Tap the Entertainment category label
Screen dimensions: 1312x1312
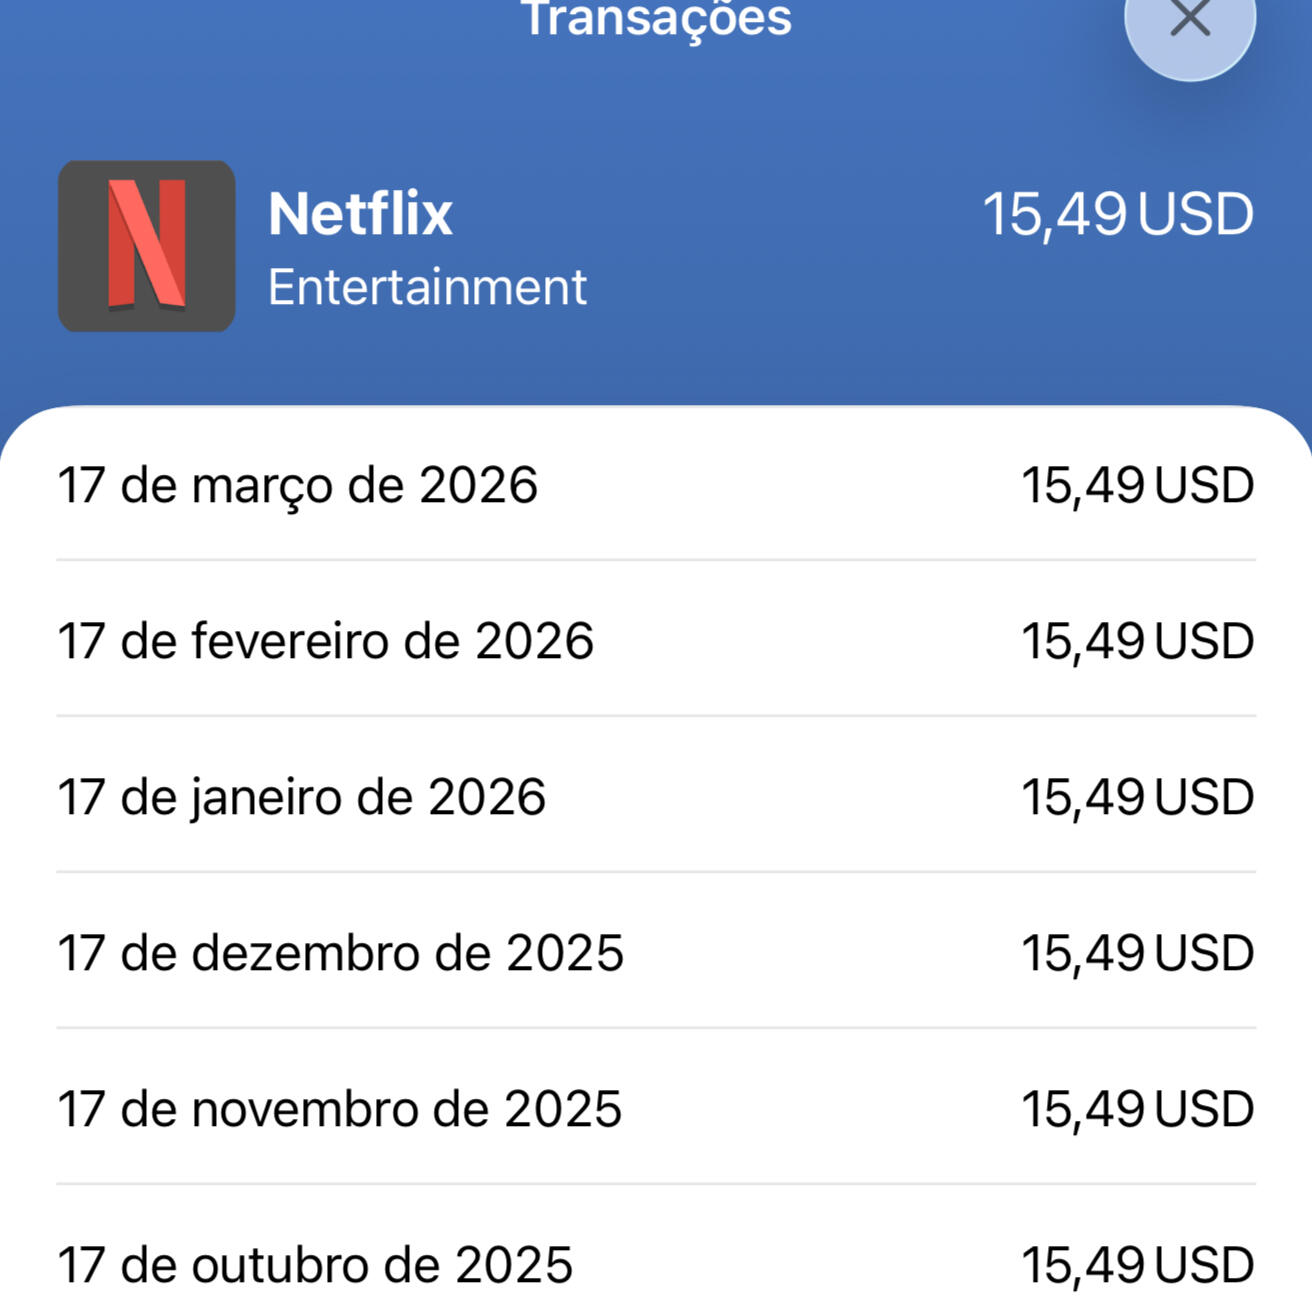point(427,288)
